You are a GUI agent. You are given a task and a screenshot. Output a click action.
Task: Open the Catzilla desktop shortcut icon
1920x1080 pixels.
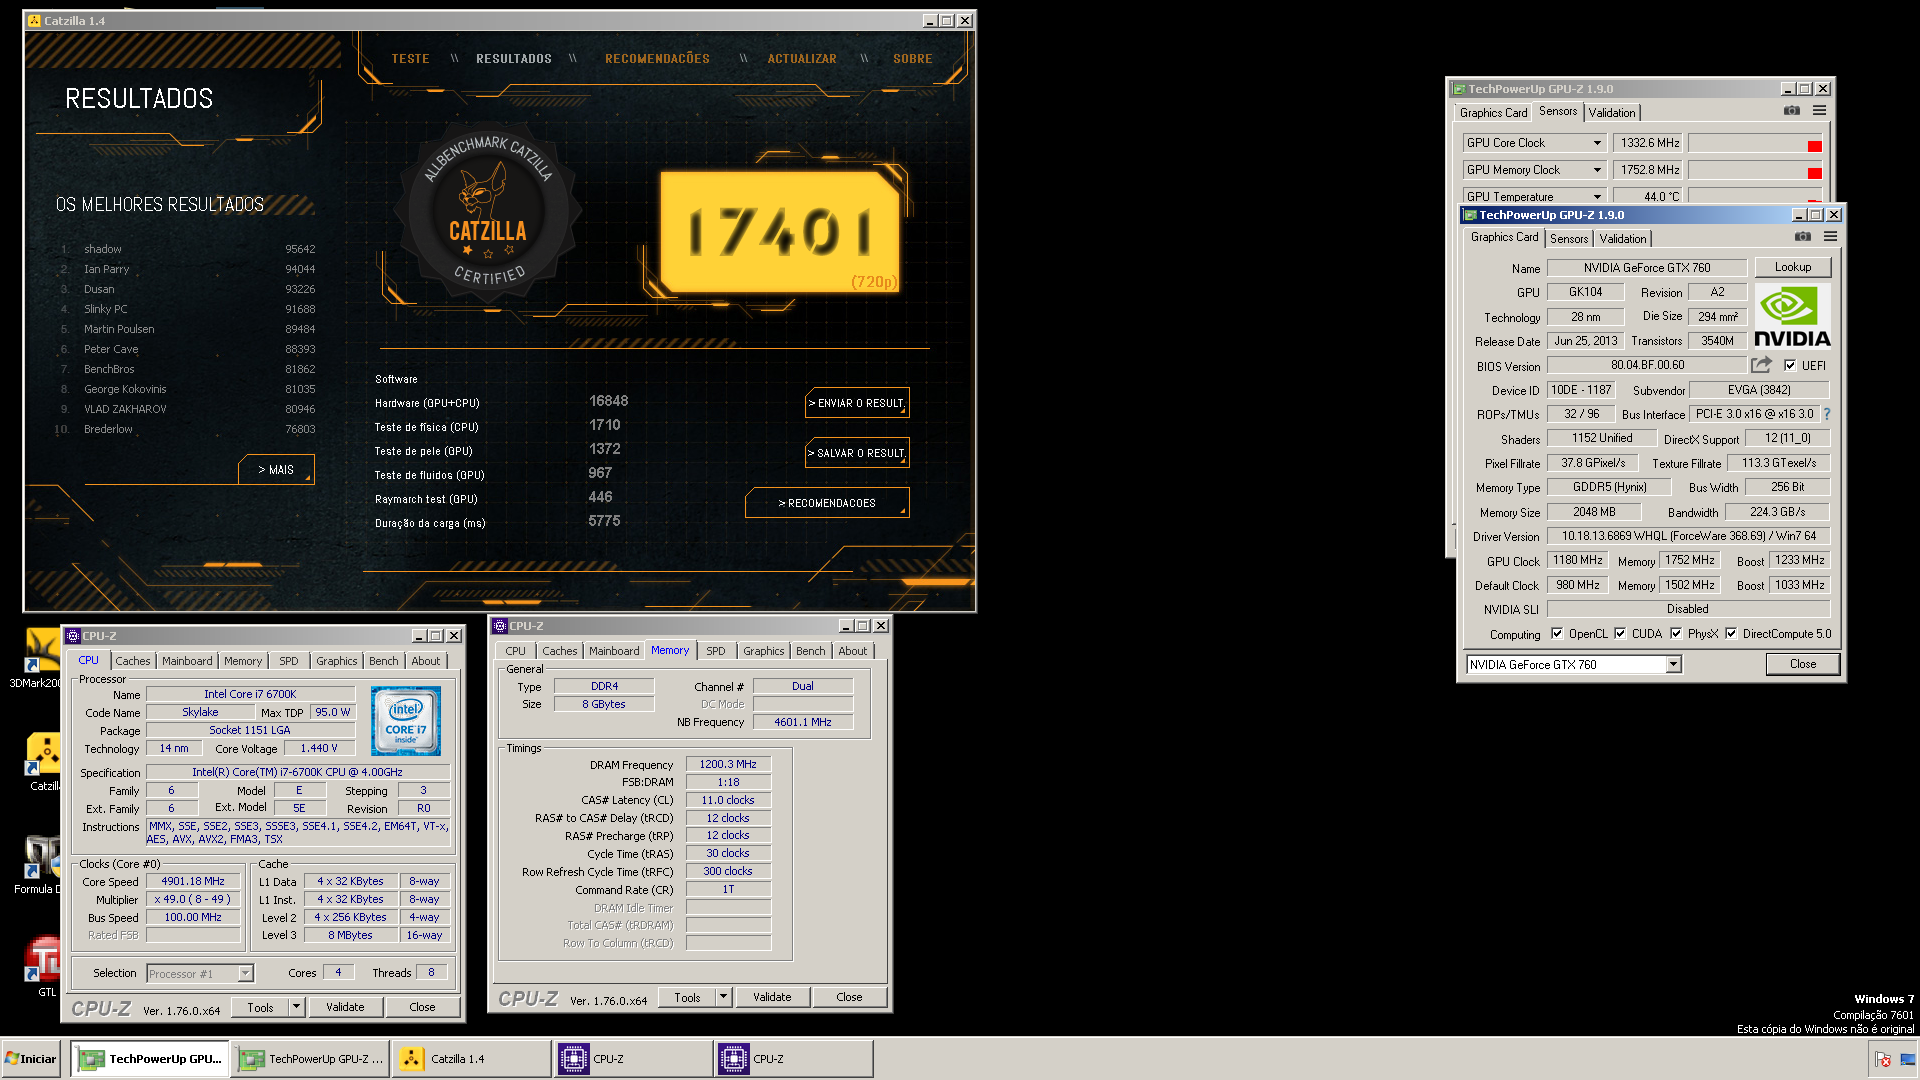[x=42, y=760]
